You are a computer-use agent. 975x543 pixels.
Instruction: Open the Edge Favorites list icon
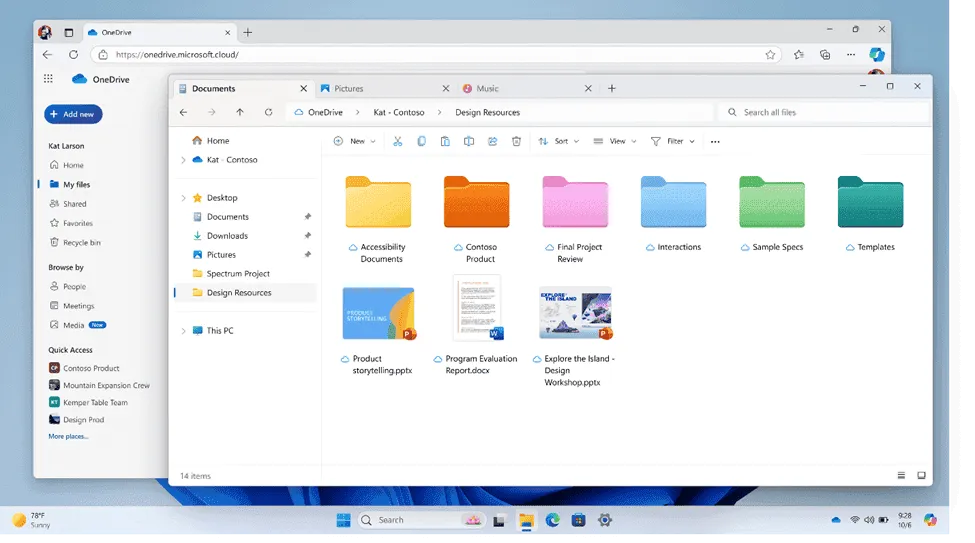pyautogui.click(x=799, y=55)
